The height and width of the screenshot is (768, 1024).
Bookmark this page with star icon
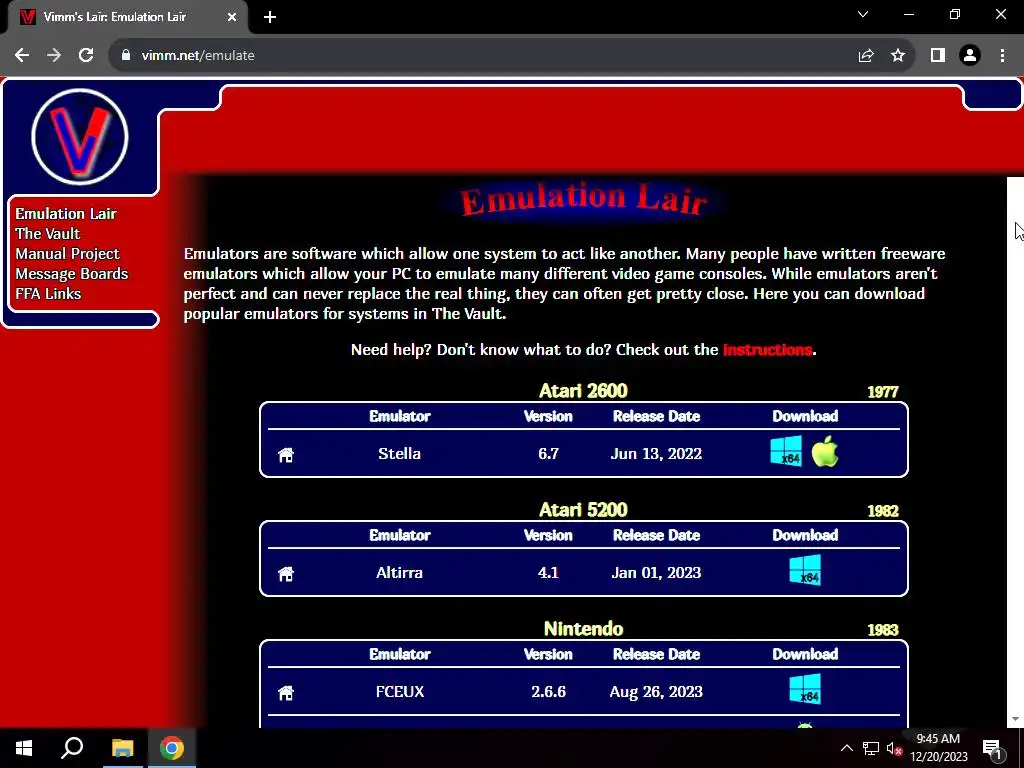pyautogui.click(x=898, y=56)
